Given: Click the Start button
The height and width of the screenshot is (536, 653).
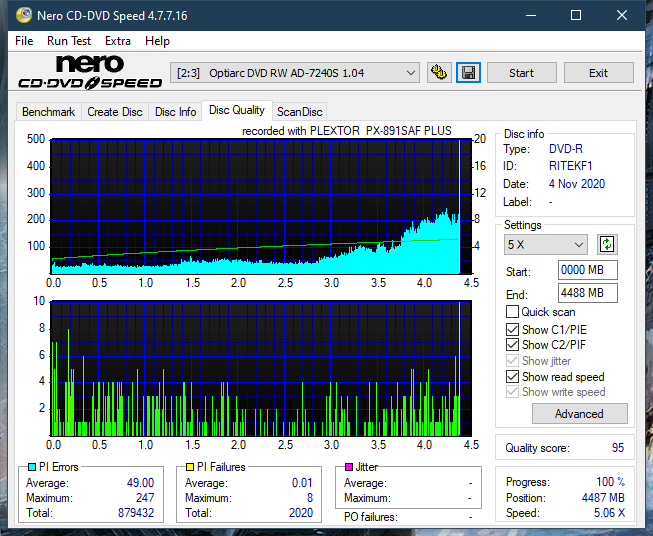Looking at the screenshot, I should (x=521, y=73).
